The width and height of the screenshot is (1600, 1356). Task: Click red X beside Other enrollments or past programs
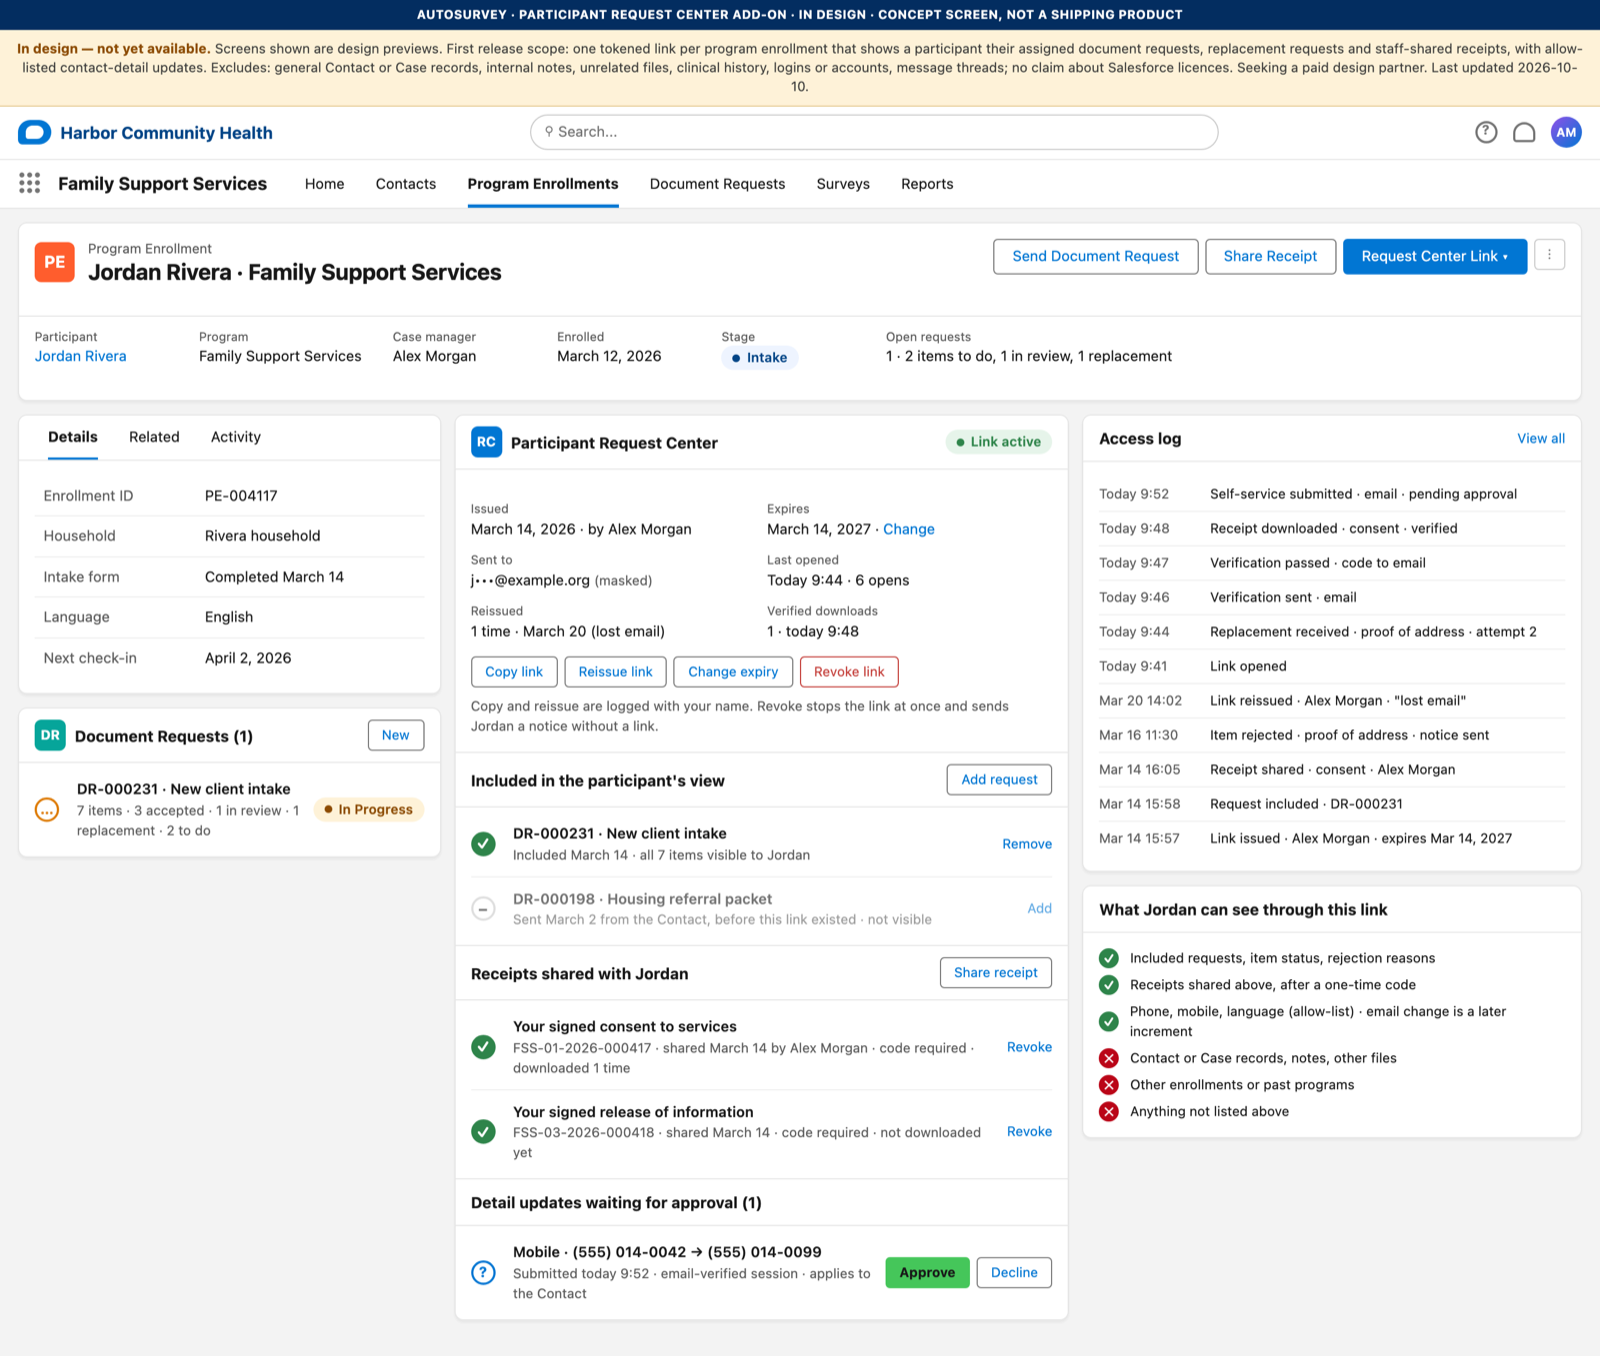1109,1085
